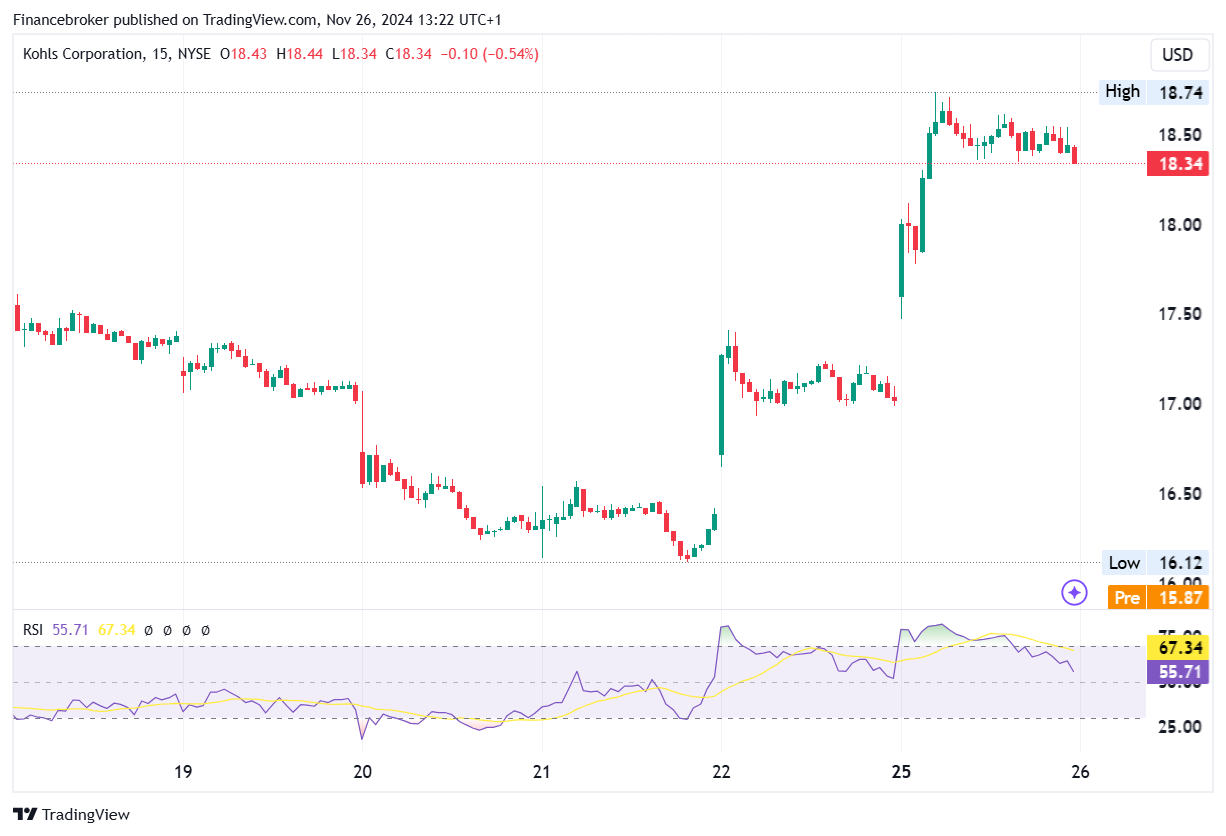Viewport: 1226px width, 836px height.
Task: Open the RSI indicator legend label
Action: [x=35, y=630]
